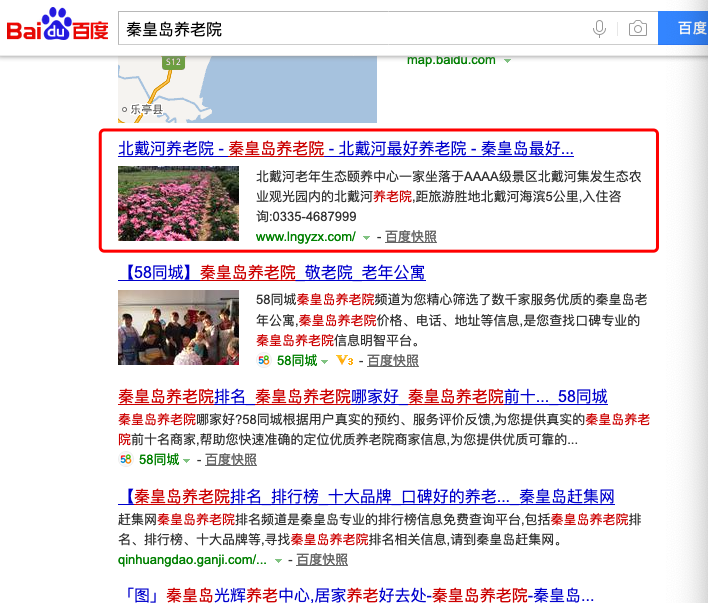708x603 pixels.
Task: Open the 秦皇岛光辉养老中心 result title
Action: (x=358, y=595)
